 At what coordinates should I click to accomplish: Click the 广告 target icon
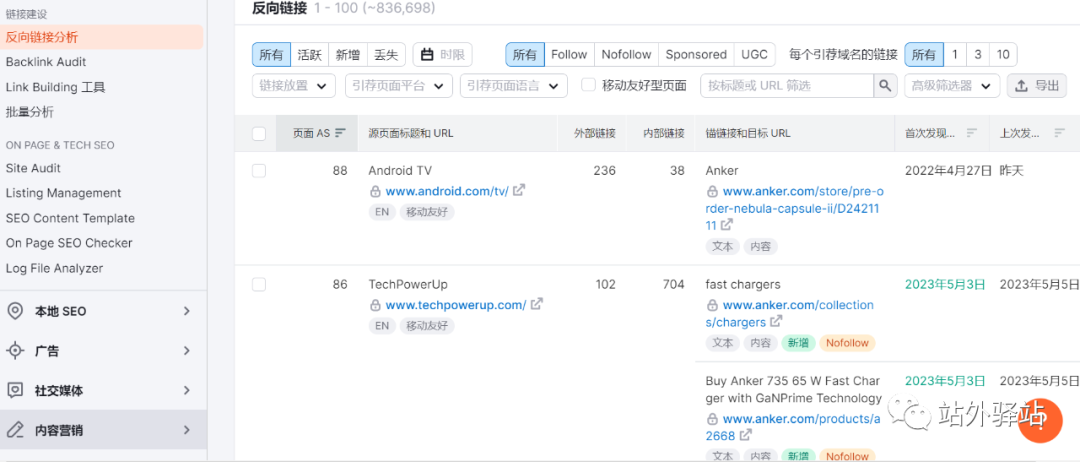pos(14,350)
